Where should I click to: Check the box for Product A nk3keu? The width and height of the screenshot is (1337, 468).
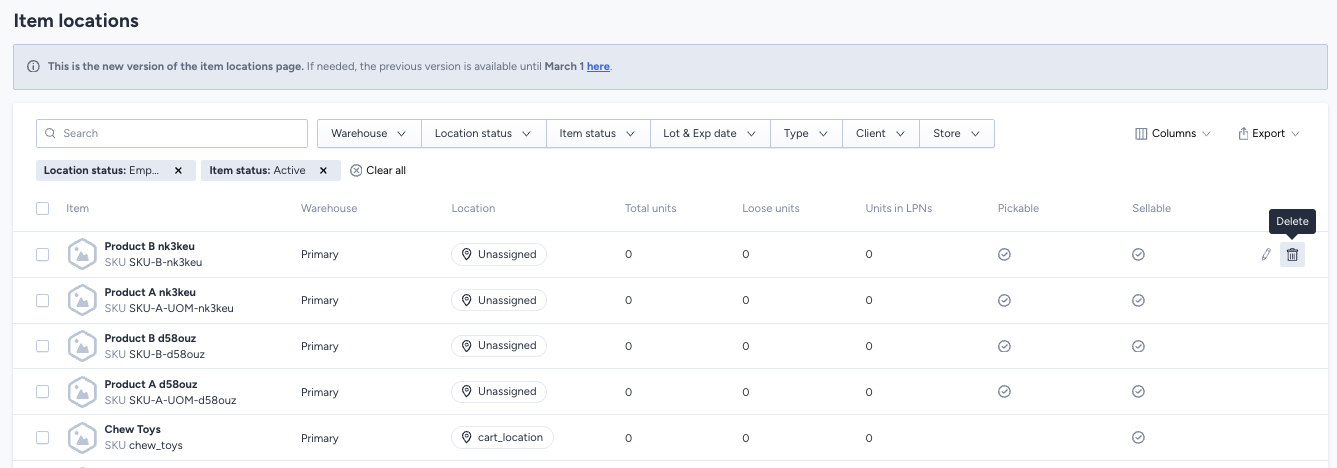click(x=42, y=300)
